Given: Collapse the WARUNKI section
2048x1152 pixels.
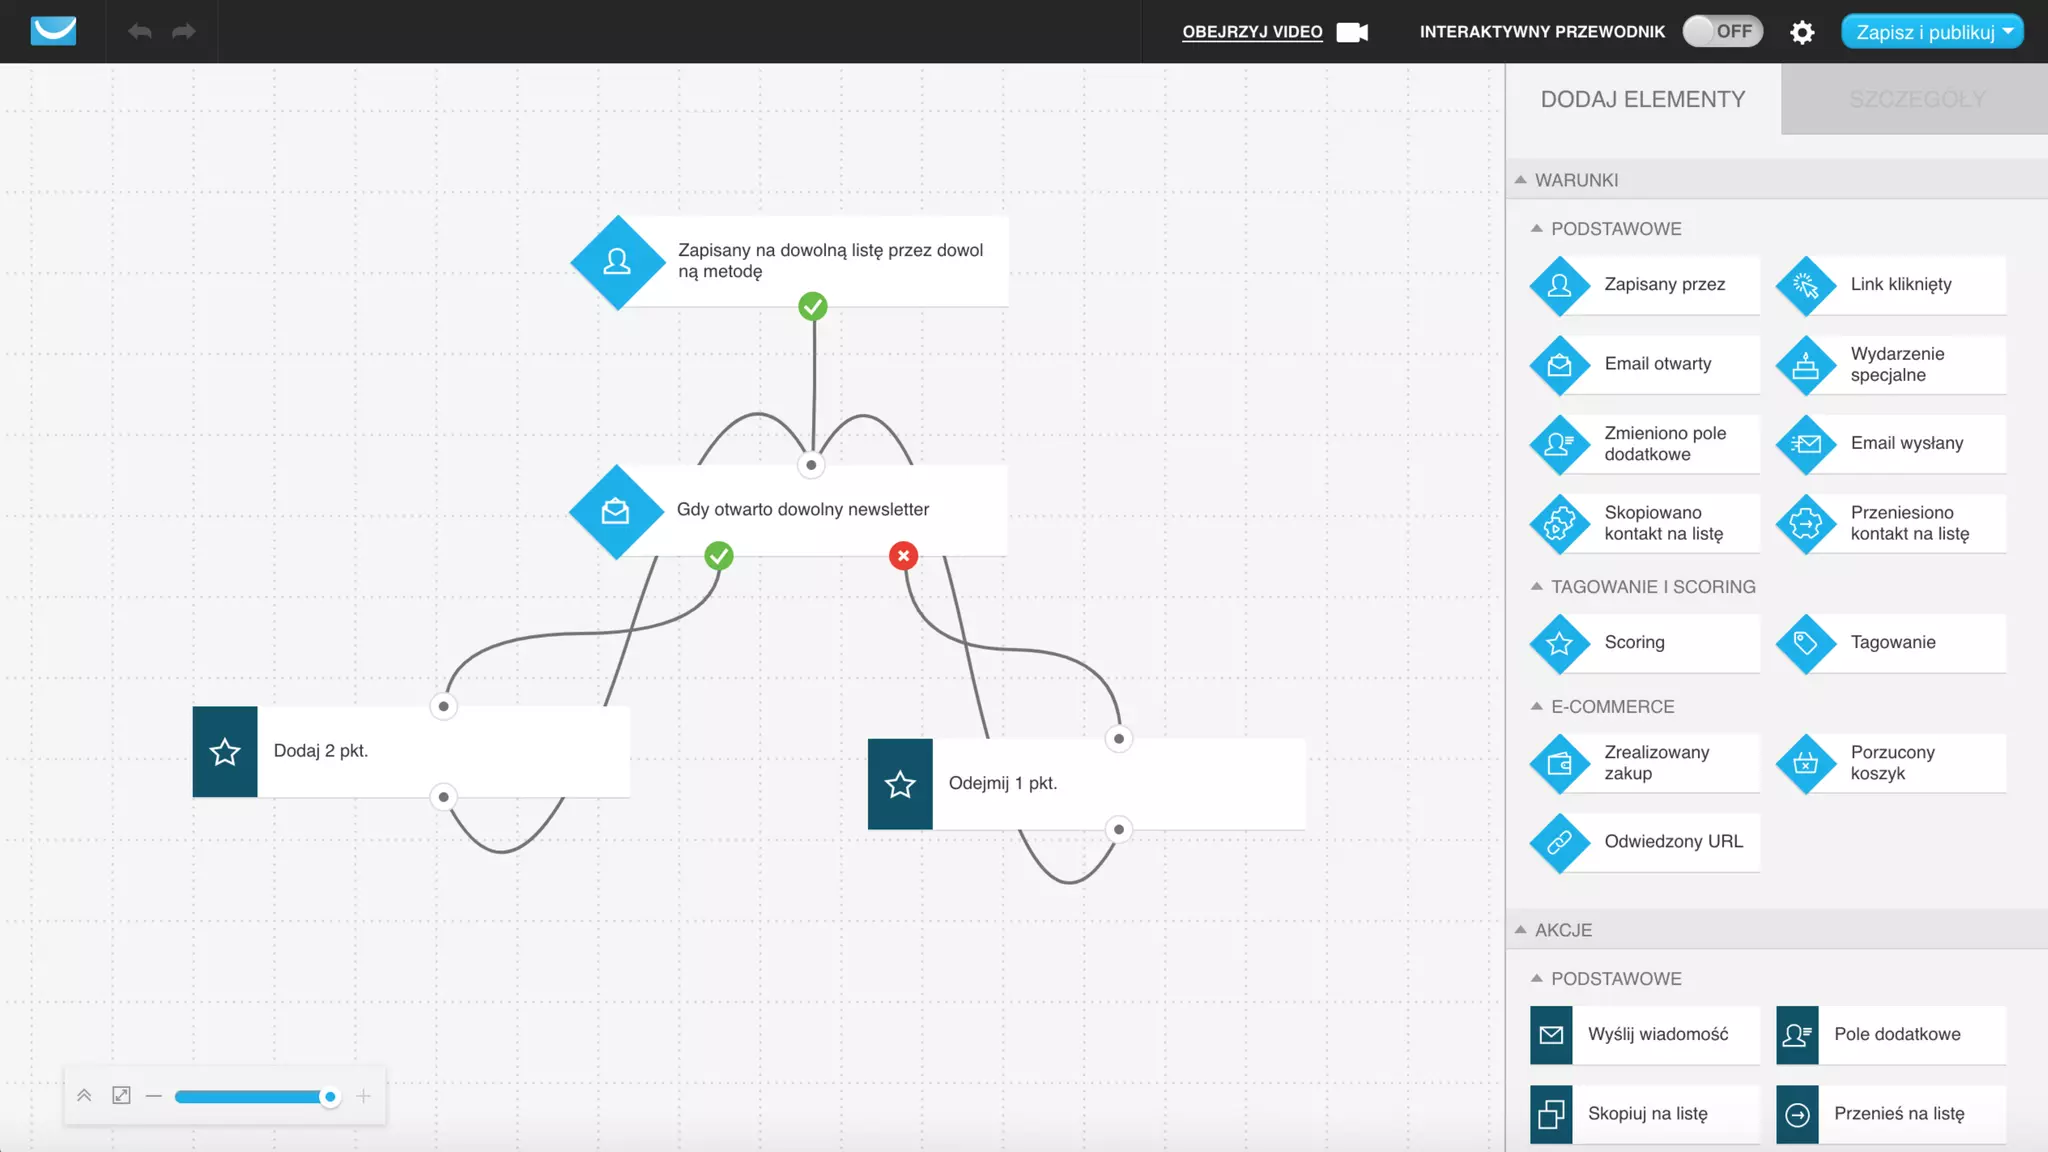Looking at the screenshot, I should pos(1521,180).
